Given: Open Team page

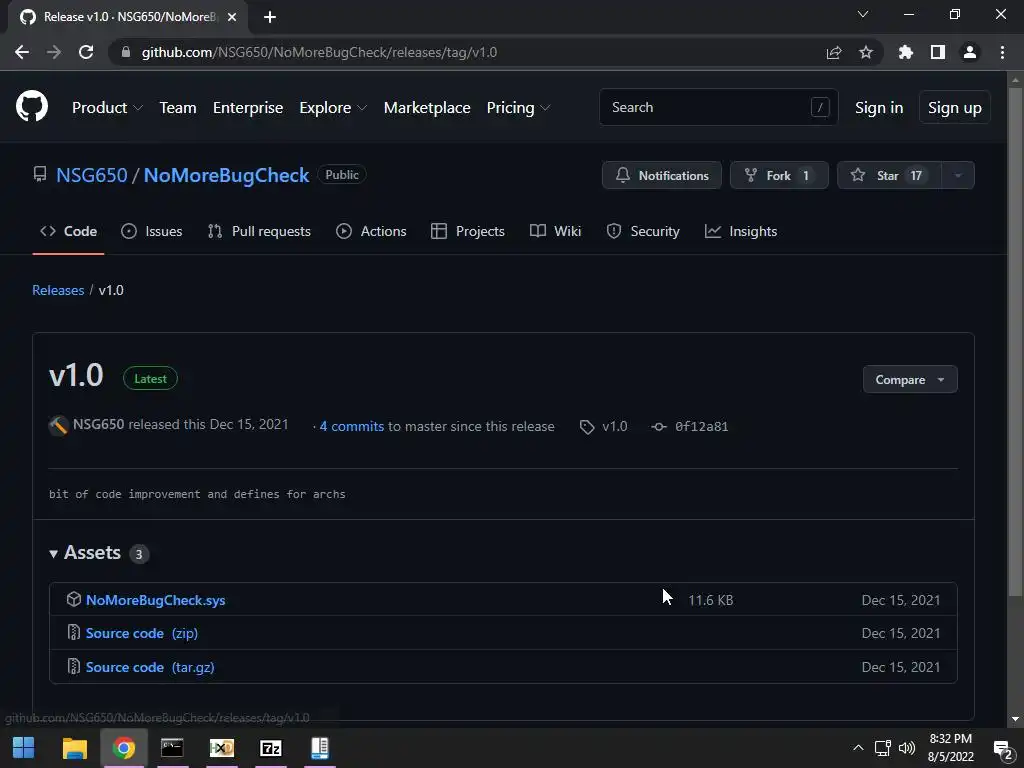Looking at the screenshot, I should click(x=178, y=108).
